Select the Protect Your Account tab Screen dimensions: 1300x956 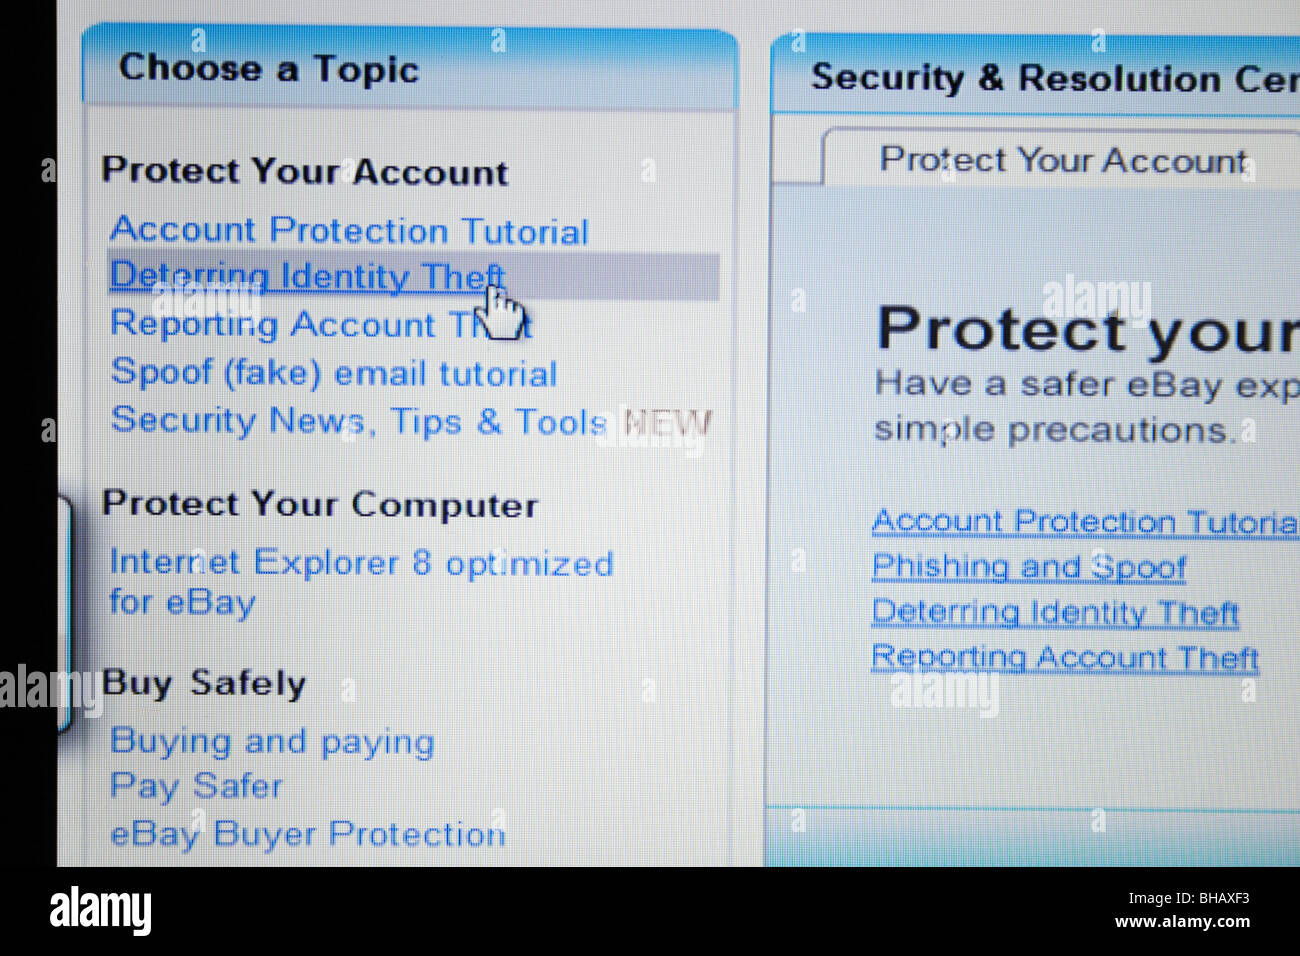[x=1062, y=160]
